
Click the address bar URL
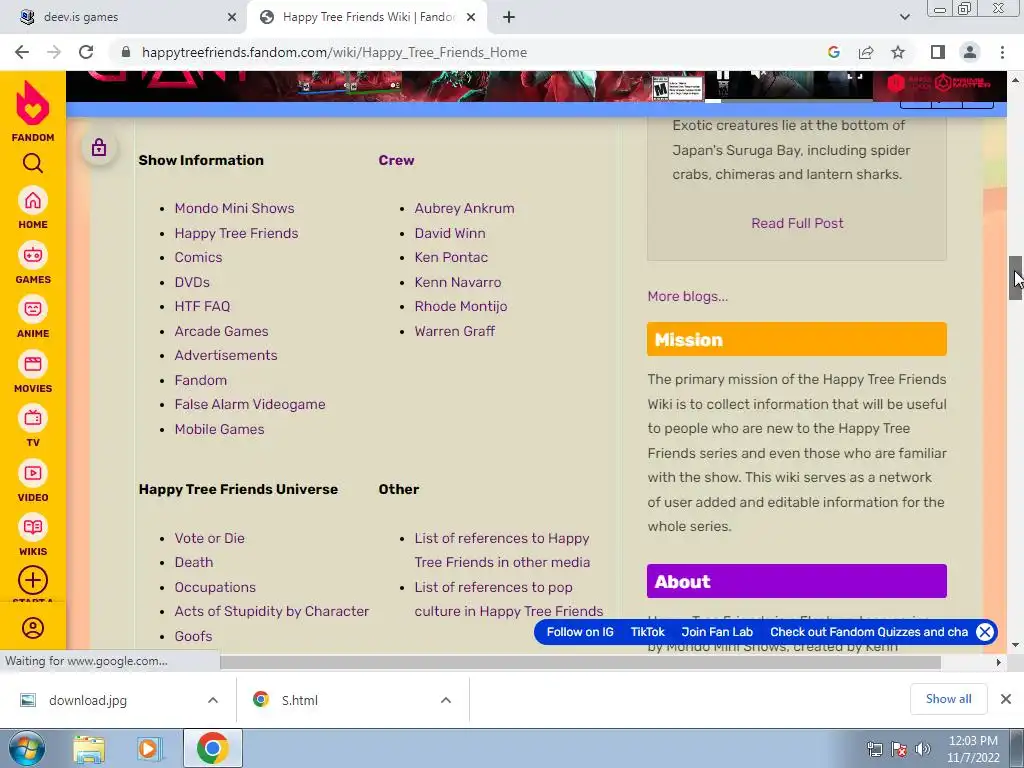tap(334, 52)
